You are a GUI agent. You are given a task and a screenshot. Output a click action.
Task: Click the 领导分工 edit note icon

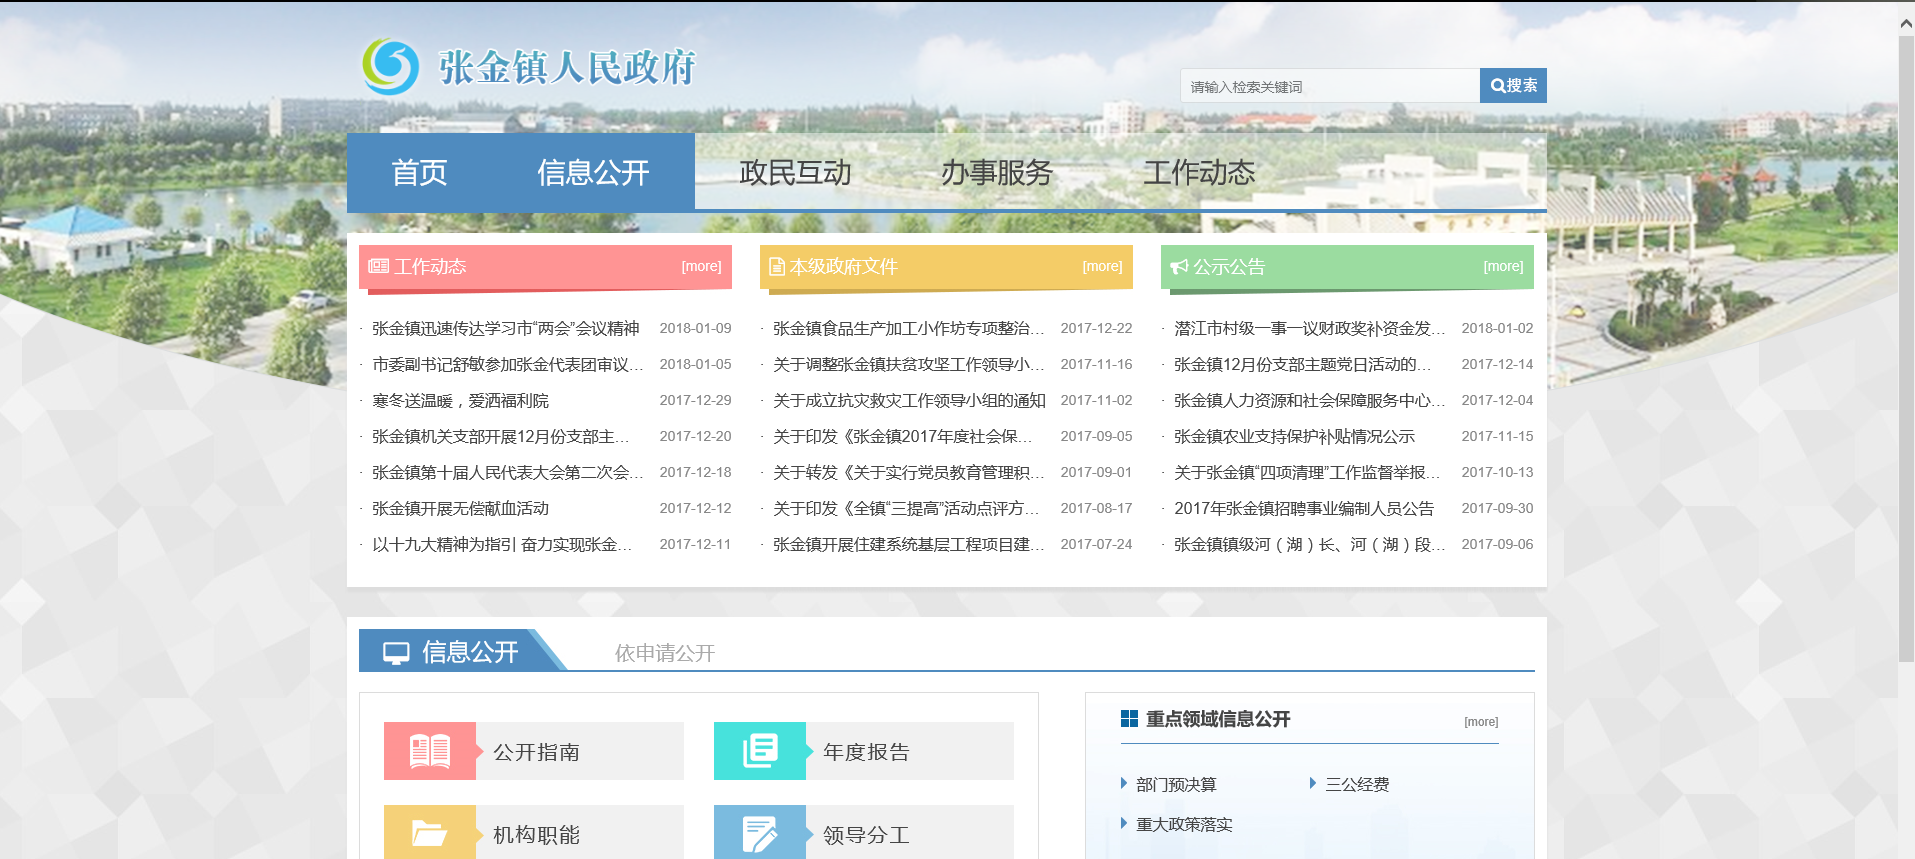point(760,833)
